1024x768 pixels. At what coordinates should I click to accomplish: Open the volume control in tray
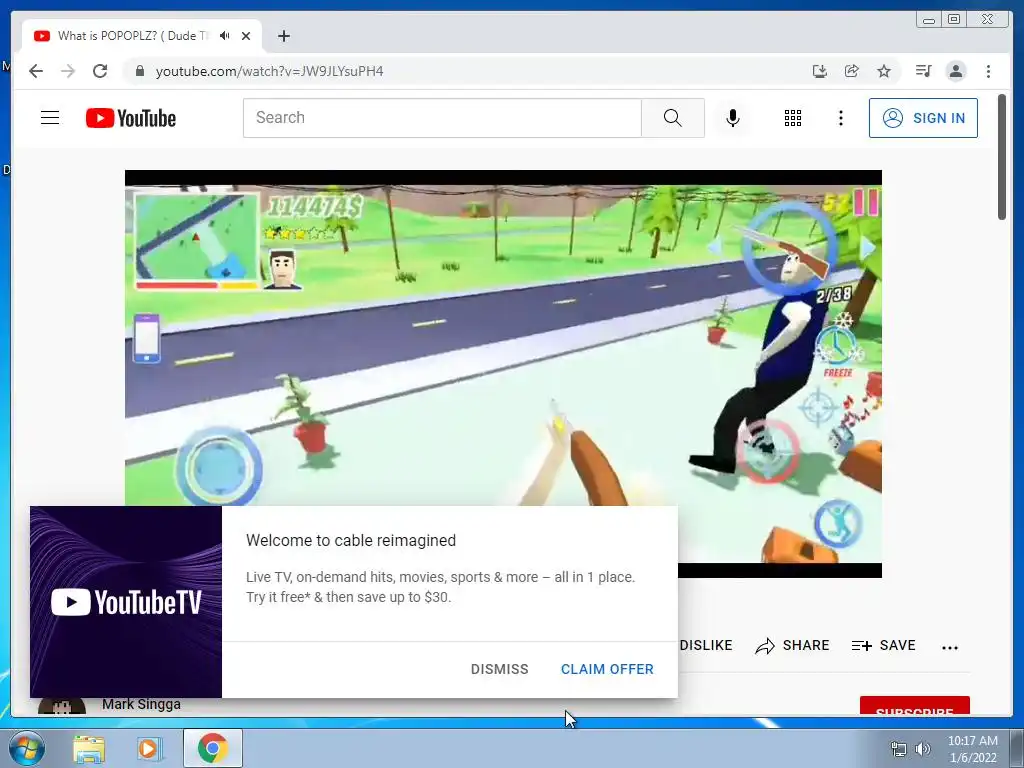click(923, 749)
